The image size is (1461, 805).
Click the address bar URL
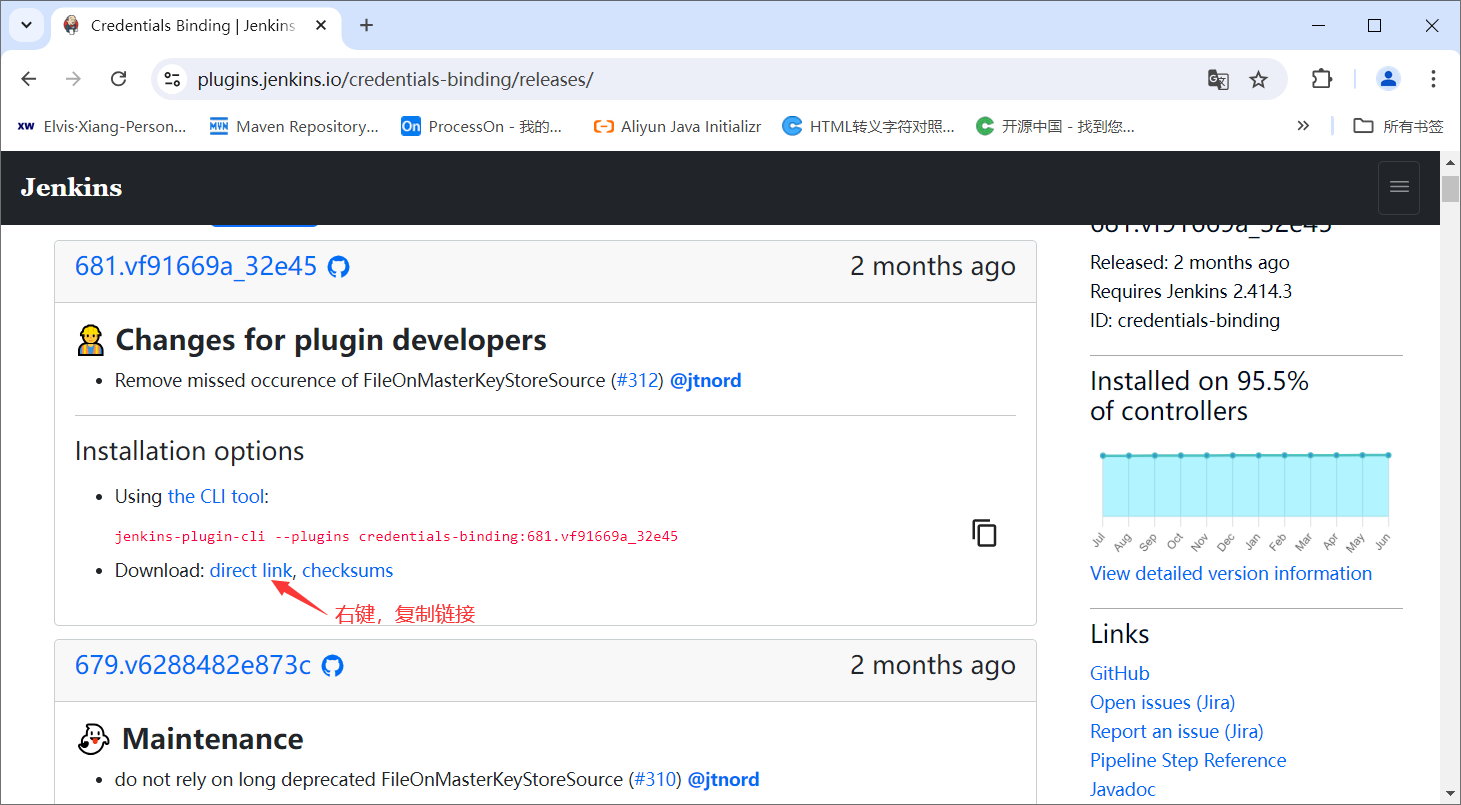pos(395,79)
